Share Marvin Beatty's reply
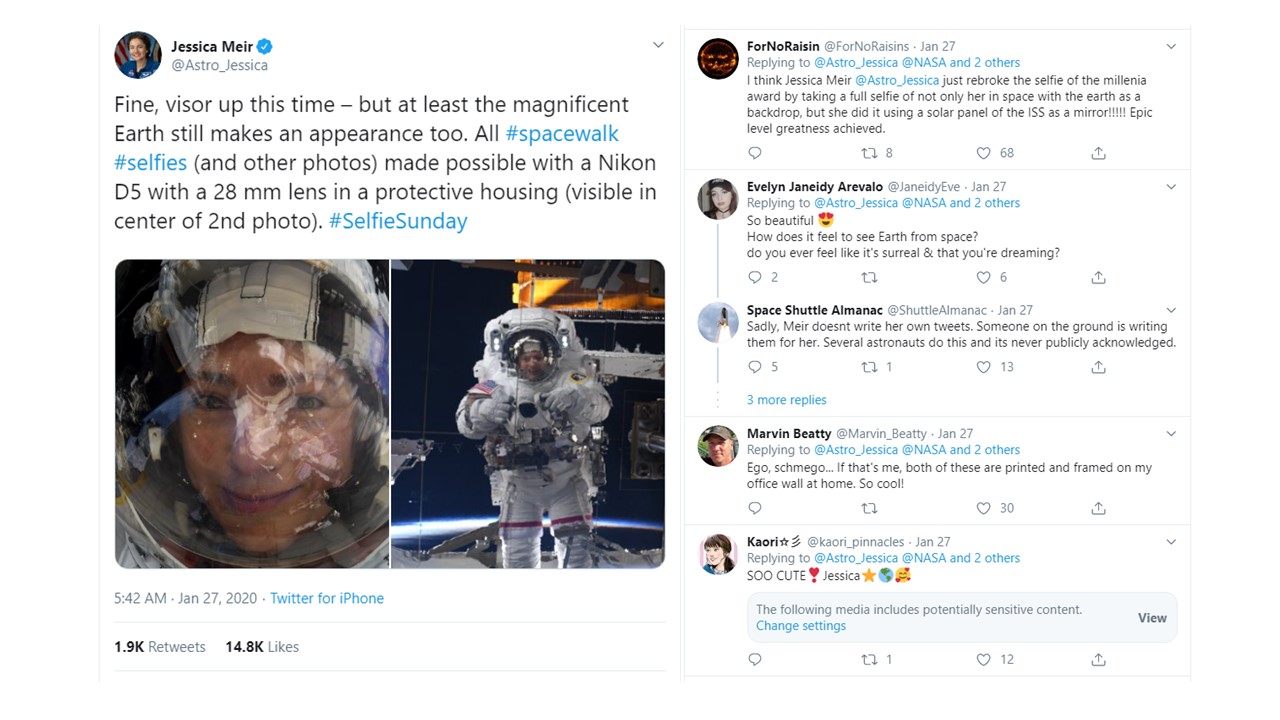This screenshot has width=1280, height=720. pyautogui.click(x=1098, y=508)
